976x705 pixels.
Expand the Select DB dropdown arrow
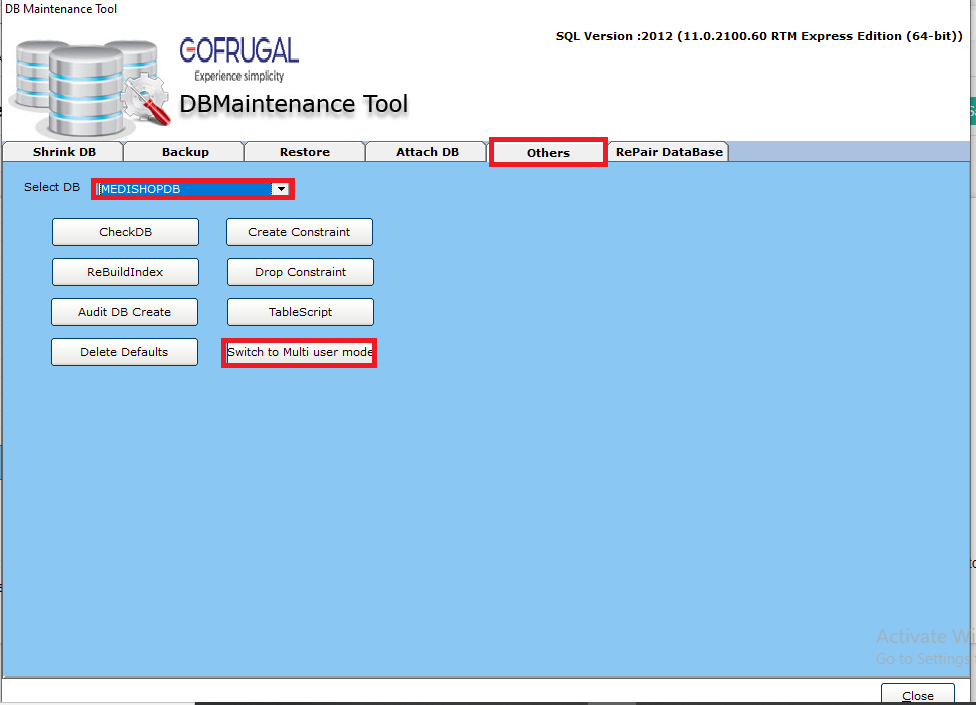coord(281,189)
